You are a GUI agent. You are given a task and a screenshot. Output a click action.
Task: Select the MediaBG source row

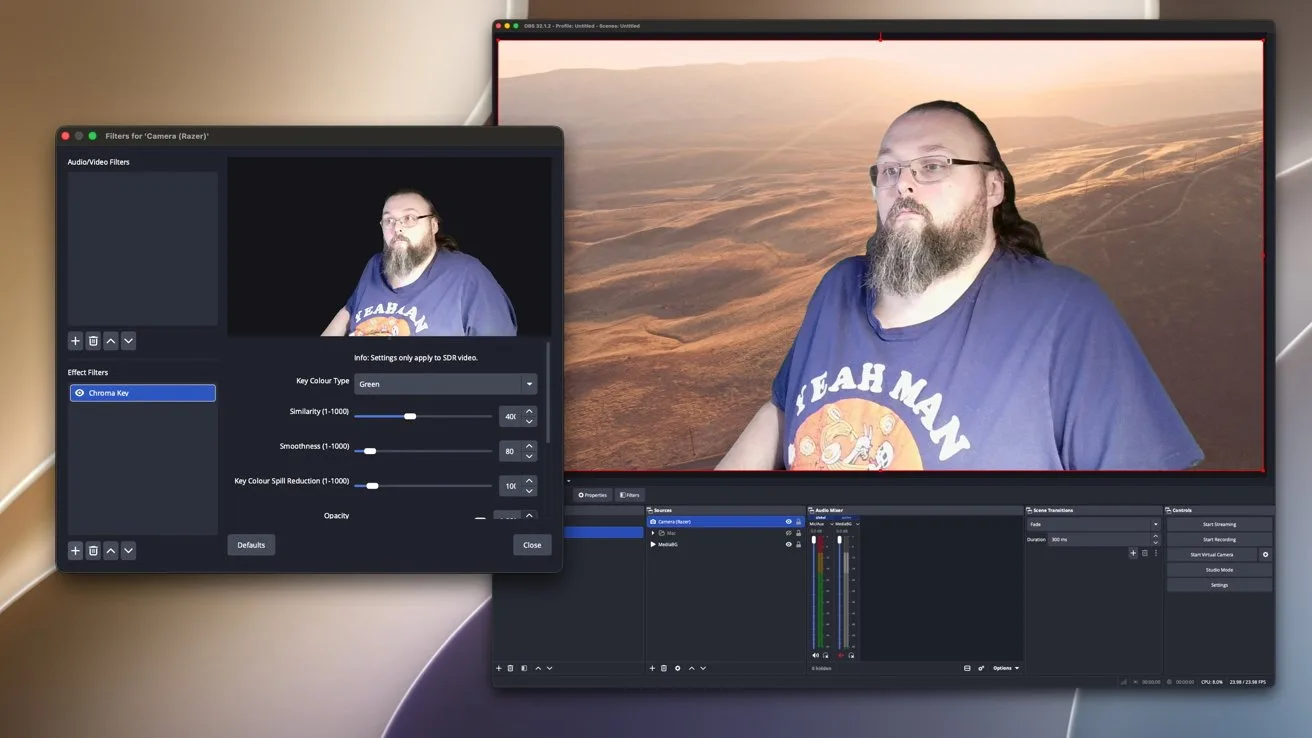click(725, 544)
